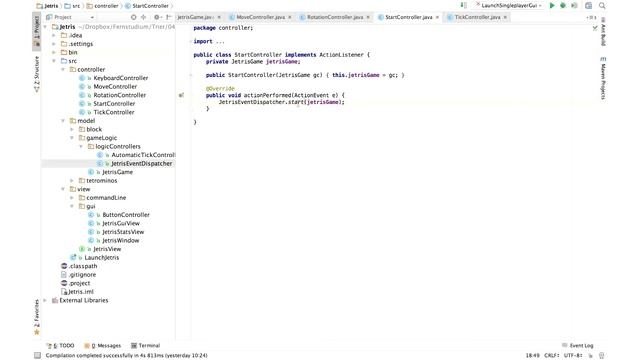Click jetrisGame field in start call
This screenshot has width=640, height=360.
(x=323, y=102)
